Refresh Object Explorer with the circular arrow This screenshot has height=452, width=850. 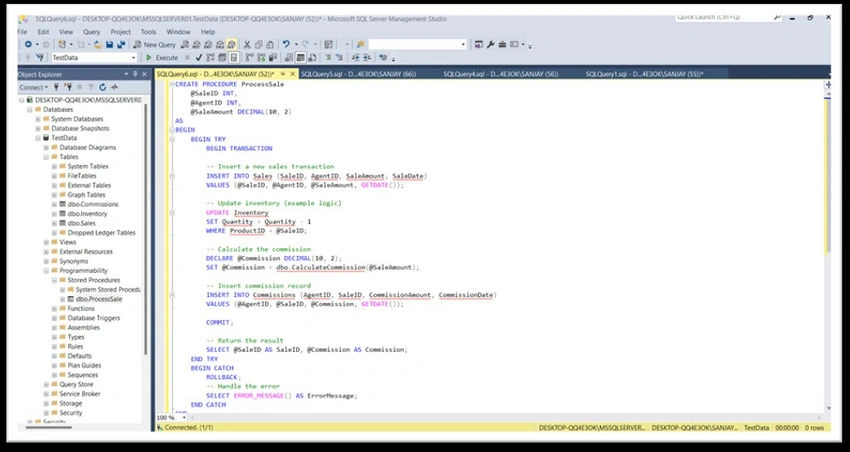102,87
